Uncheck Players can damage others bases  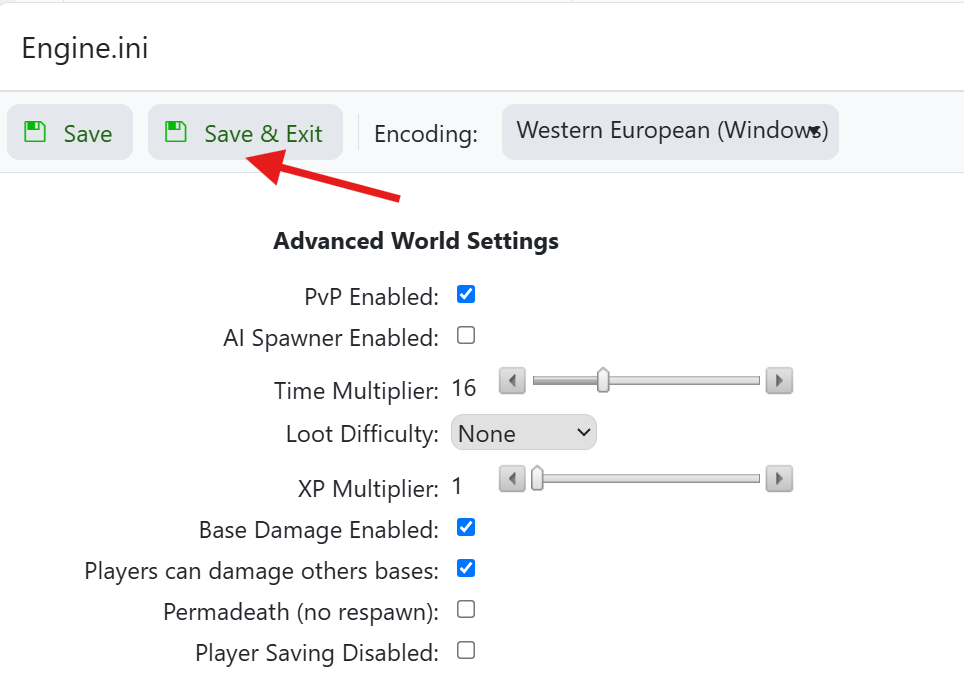pyautogui.click(x=465, y=568)
